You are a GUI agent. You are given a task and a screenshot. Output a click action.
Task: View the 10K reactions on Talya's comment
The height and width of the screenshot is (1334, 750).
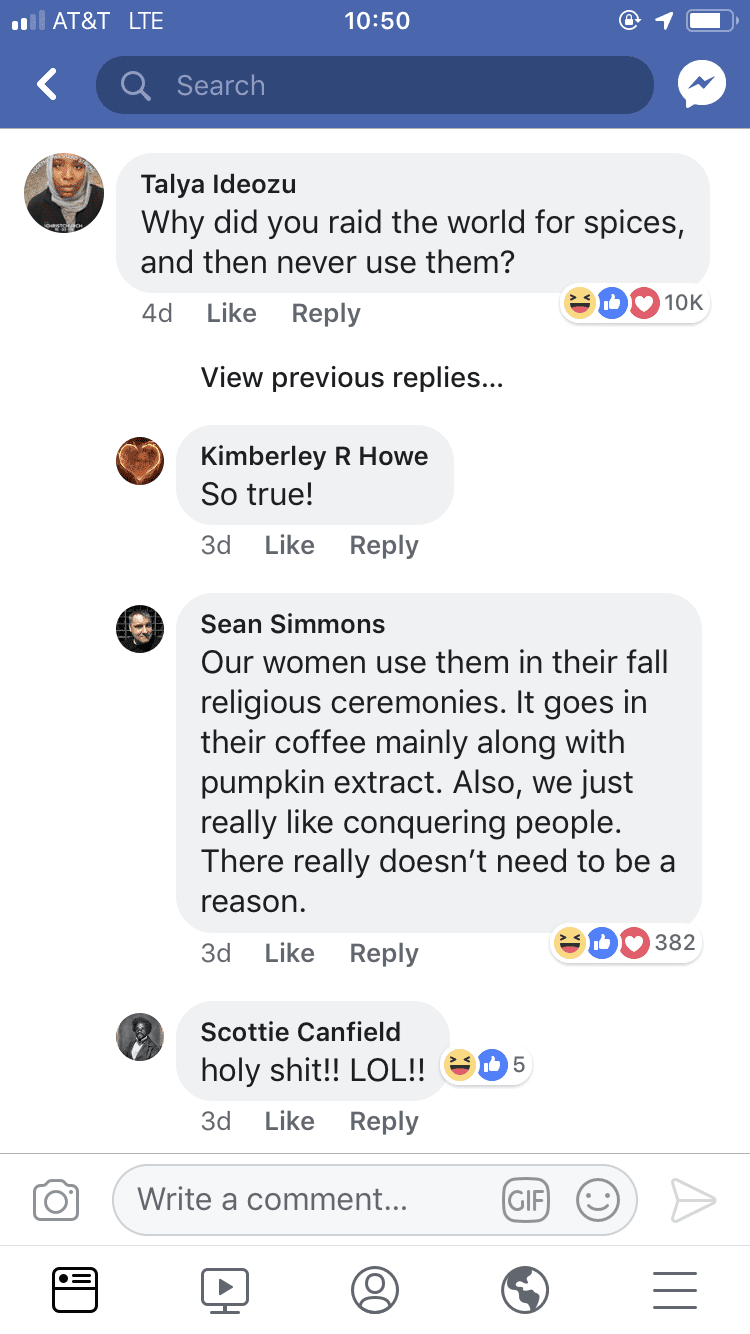[636, 303]
